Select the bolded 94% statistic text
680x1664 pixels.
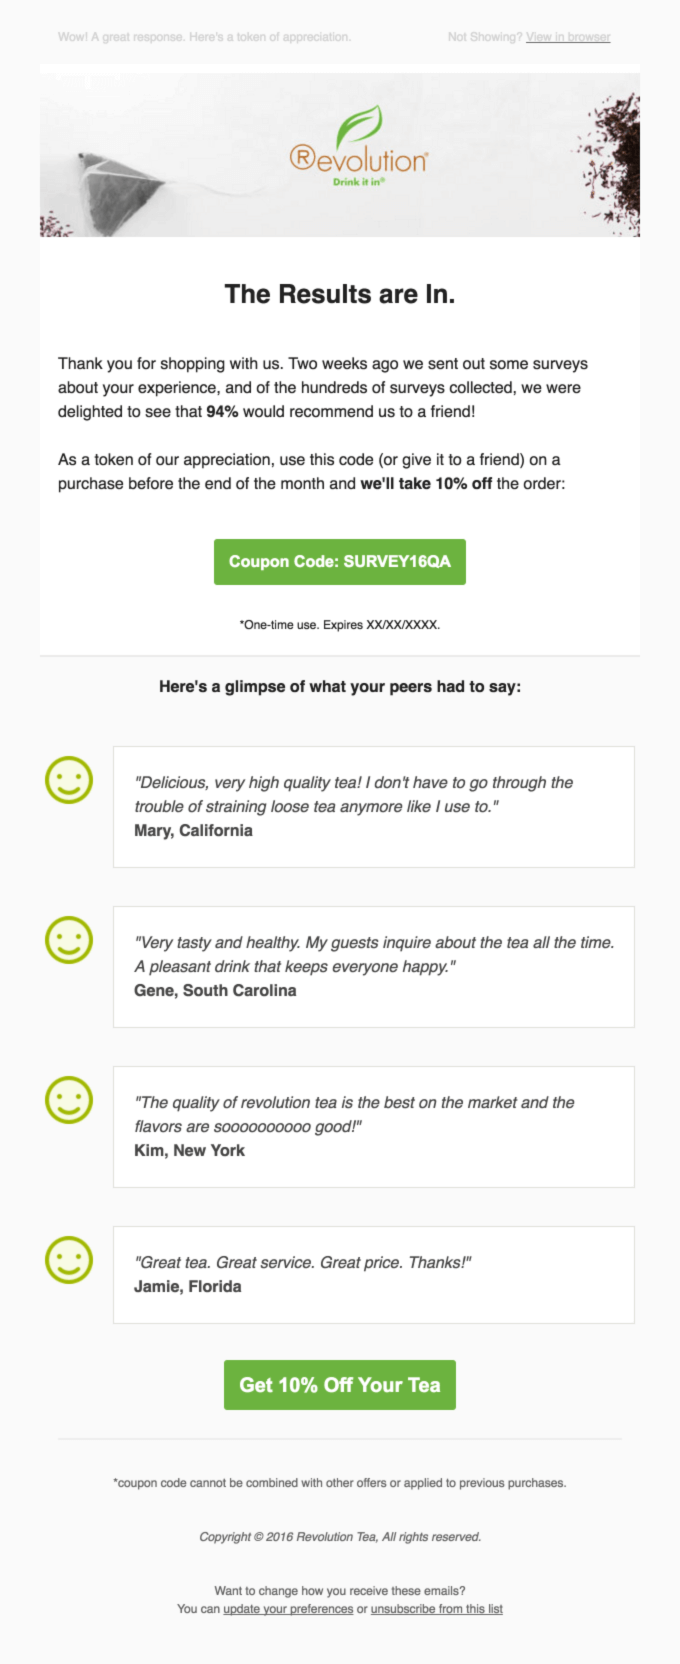(222, 411)
